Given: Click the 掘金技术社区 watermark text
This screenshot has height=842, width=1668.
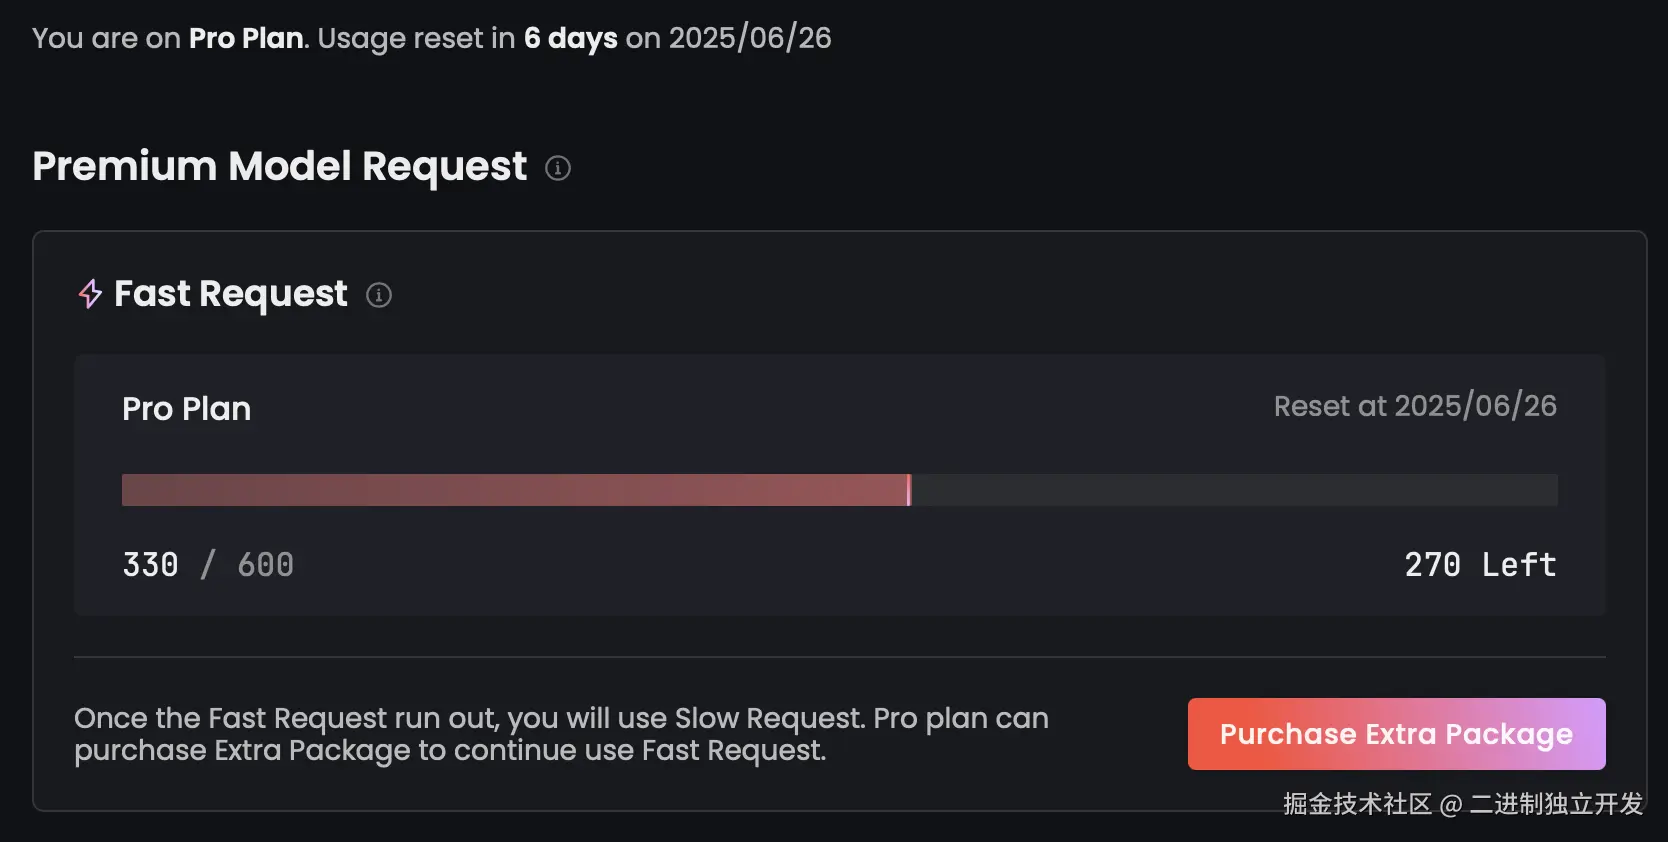Looking at the screenshot, I should (x=1357, y=804).
